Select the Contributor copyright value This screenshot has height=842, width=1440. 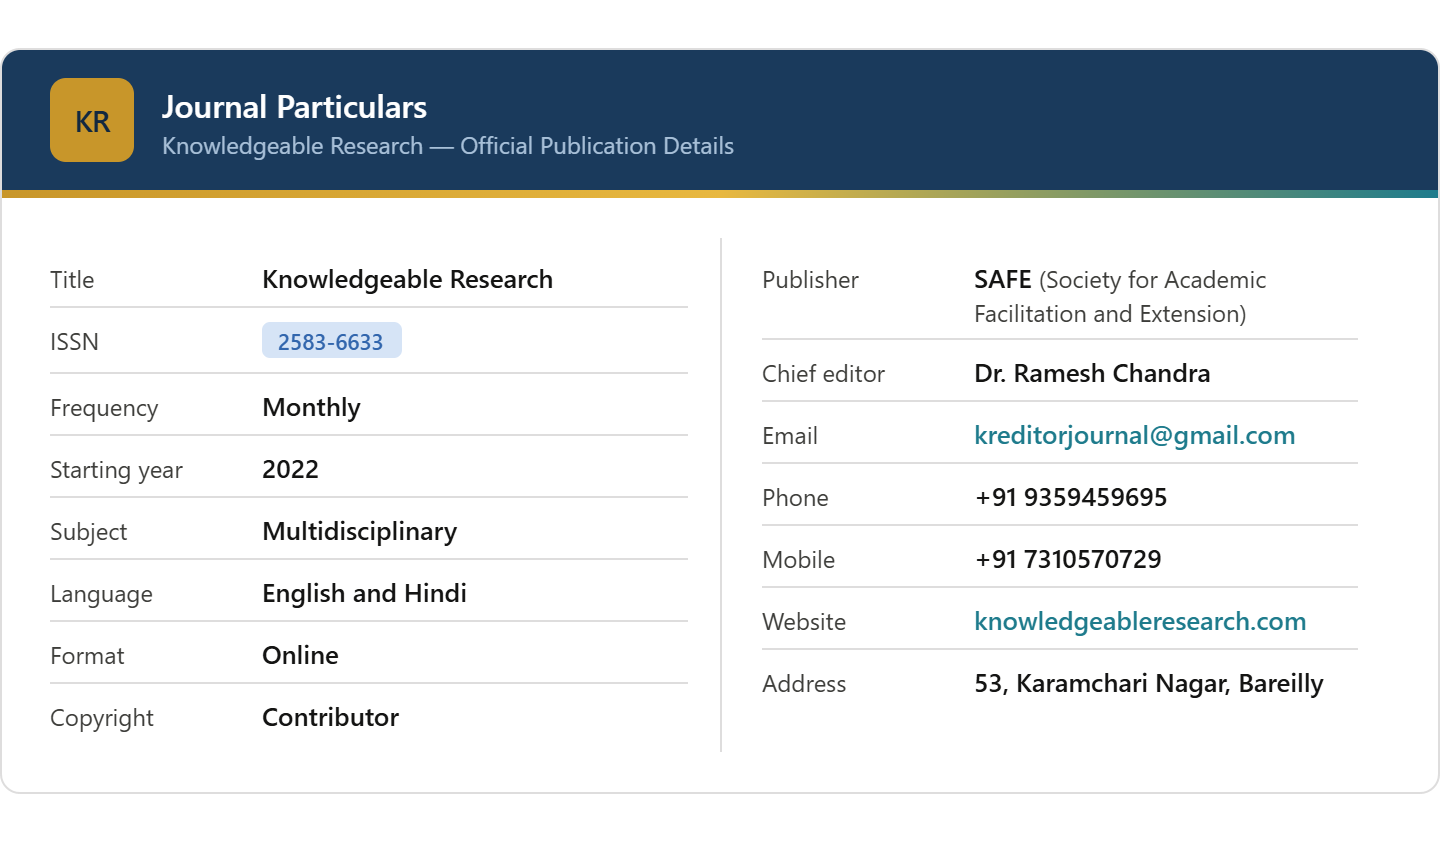pos(330,717)
